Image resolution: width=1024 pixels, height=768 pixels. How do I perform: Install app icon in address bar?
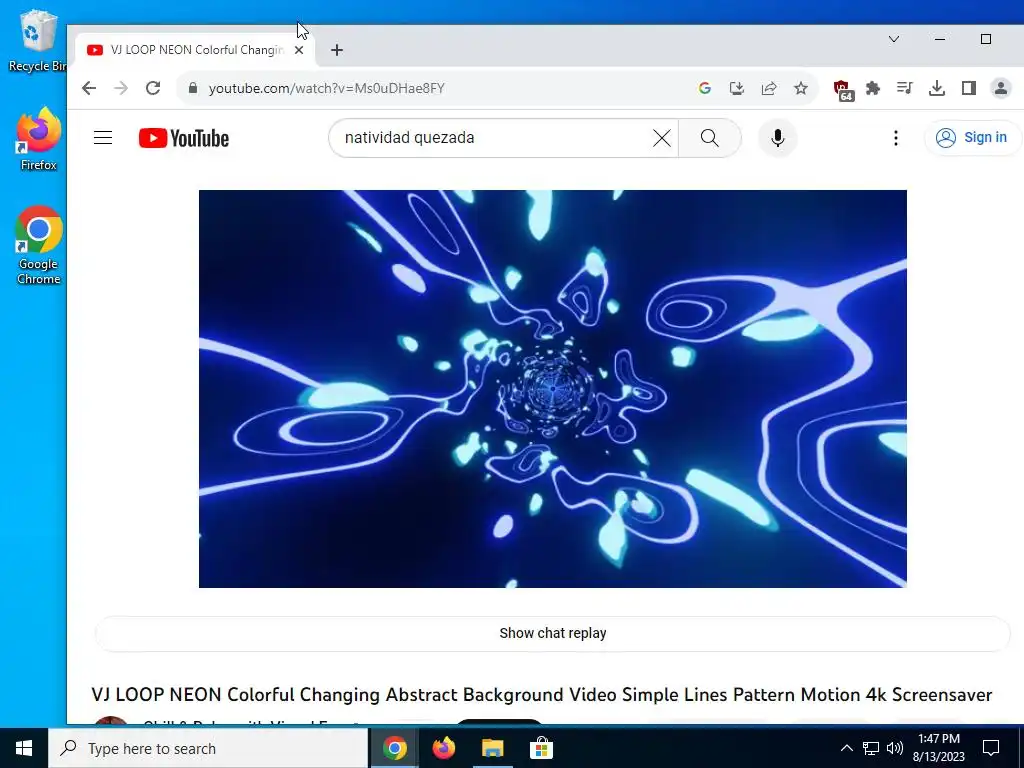click(737, 88)
